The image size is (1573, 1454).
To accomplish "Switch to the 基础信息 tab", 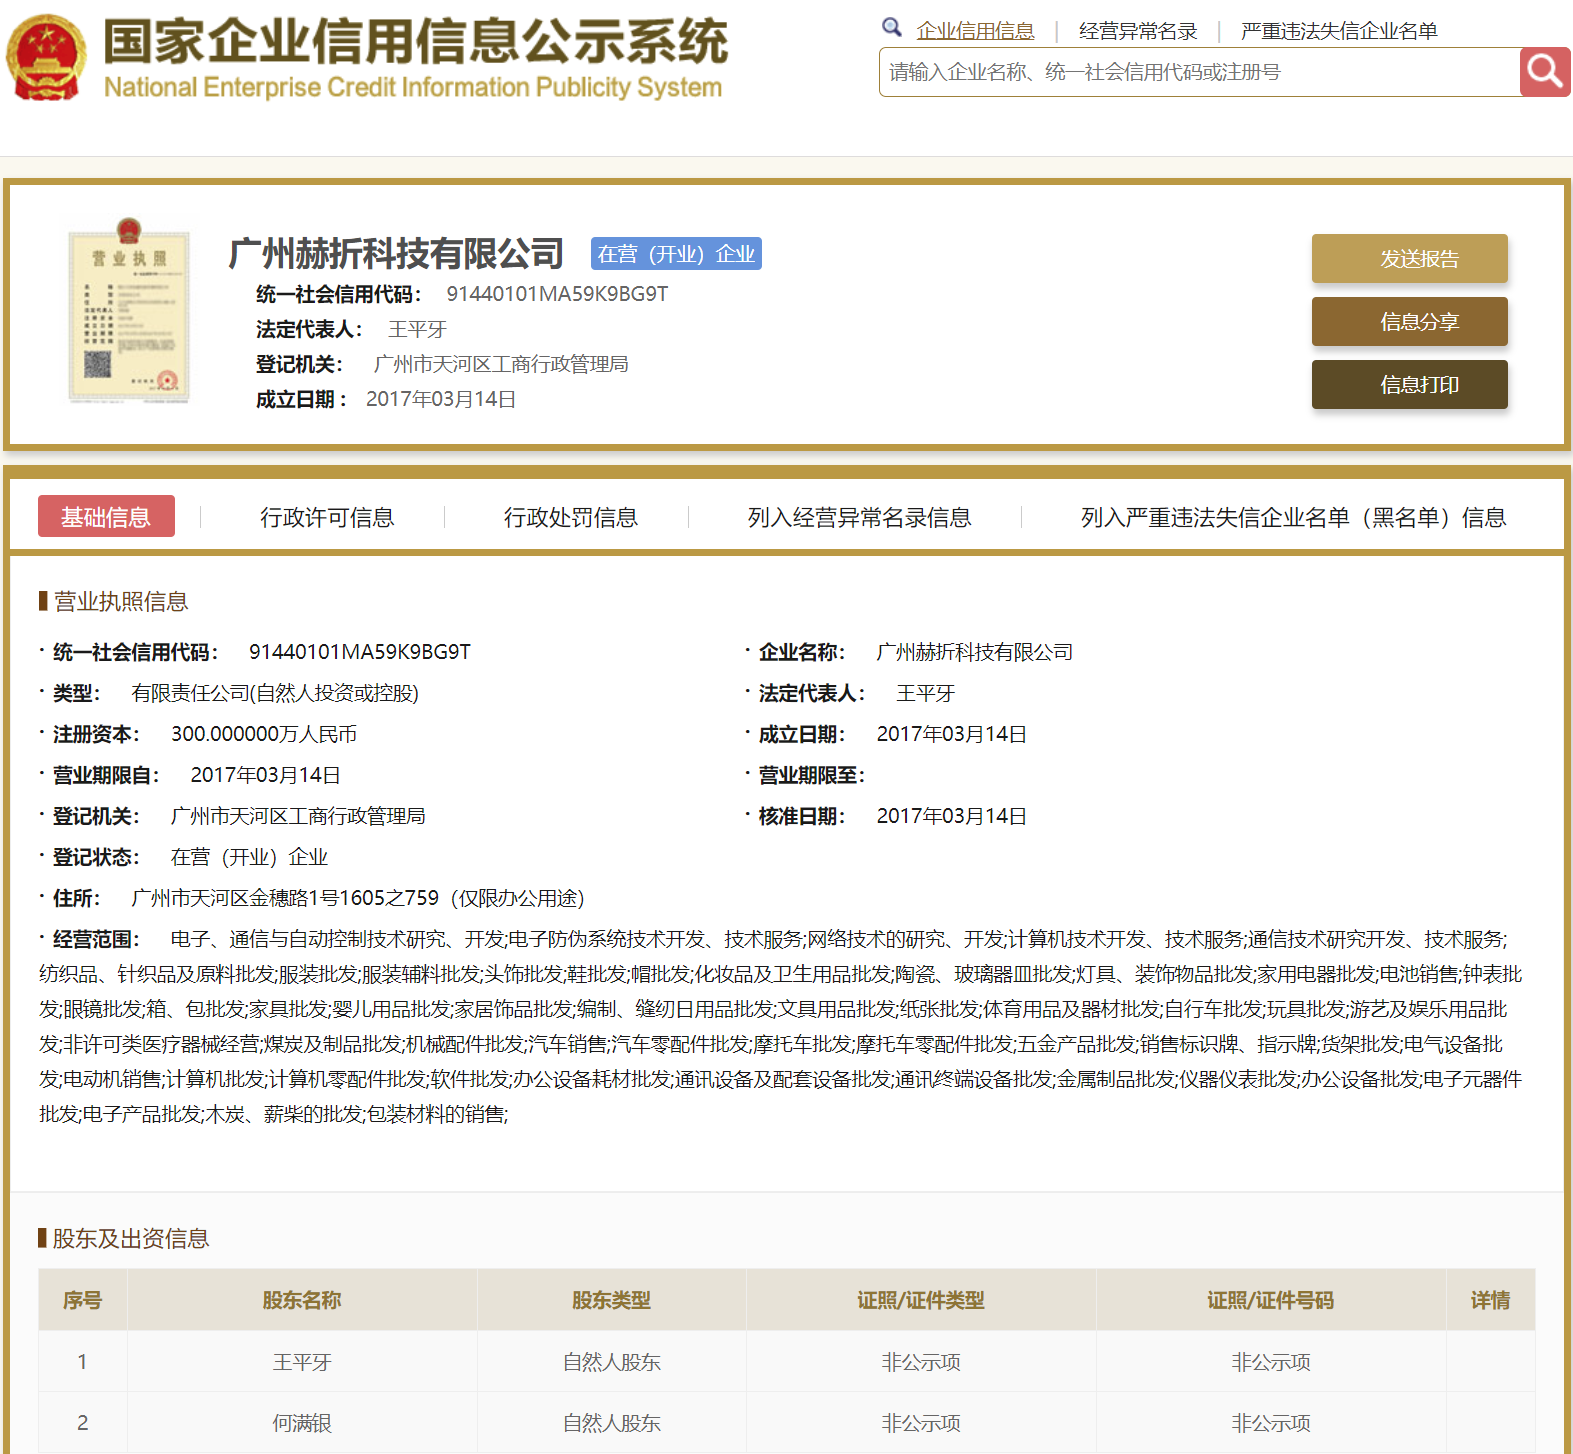I will (106, 517).
